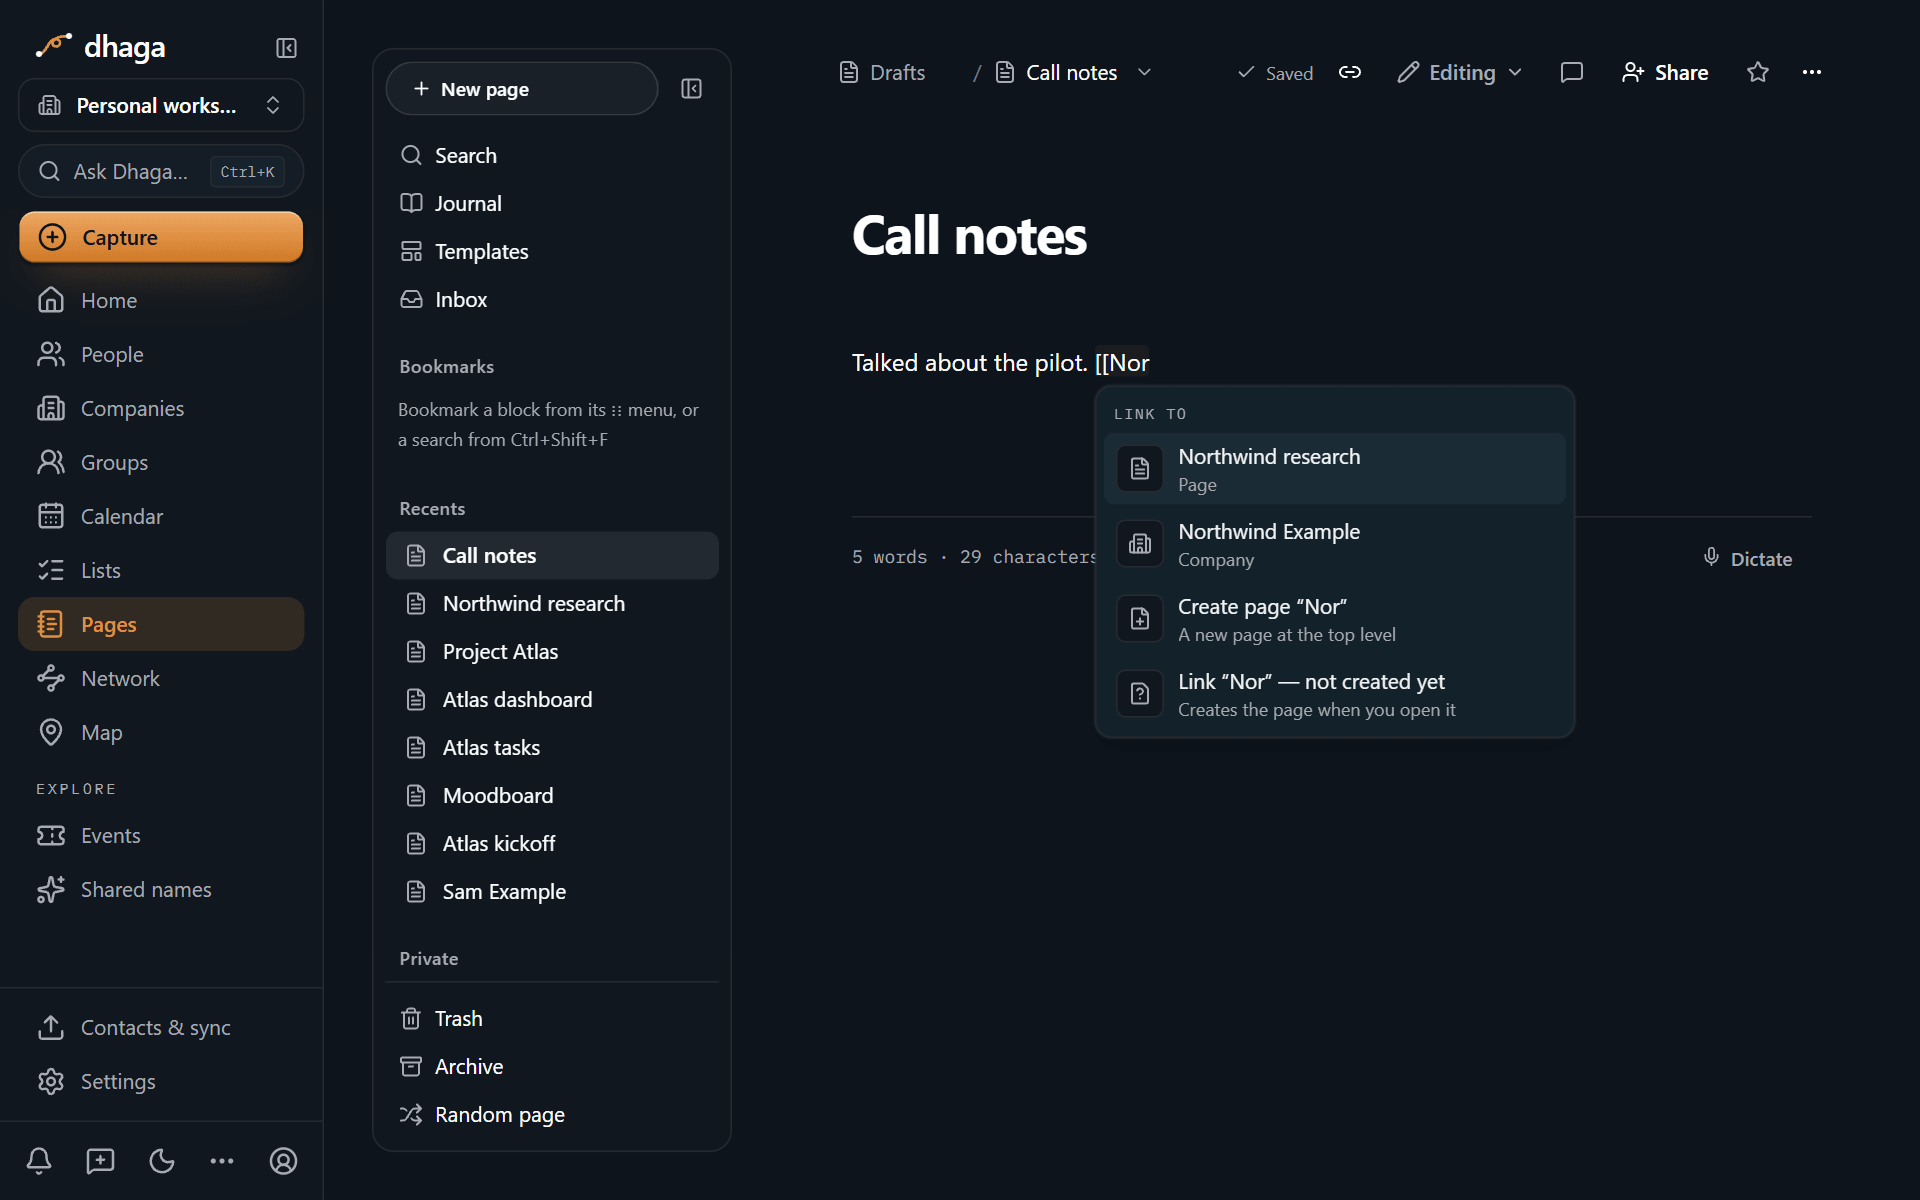Open the comments icon in header

(x=1571, y=72)
